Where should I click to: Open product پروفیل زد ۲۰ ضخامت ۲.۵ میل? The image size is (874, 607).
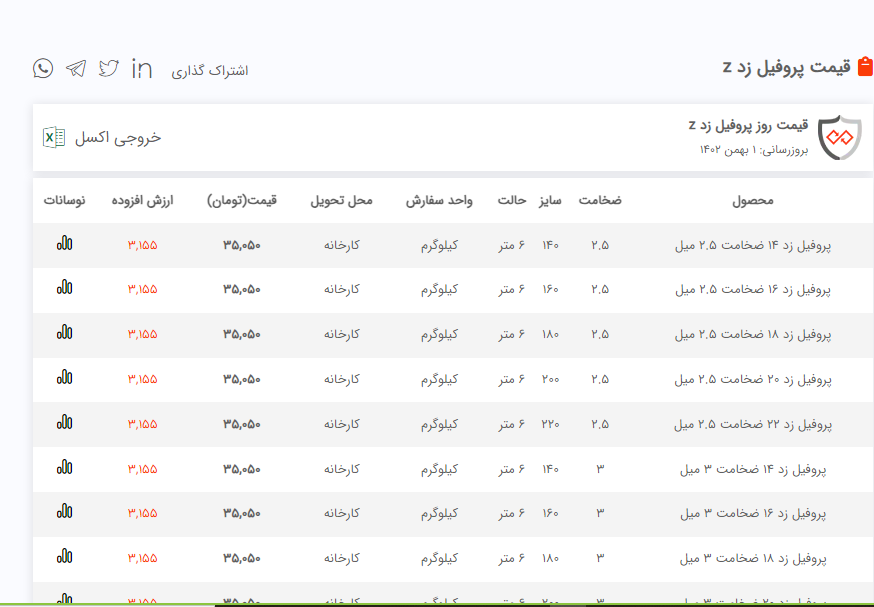coord(752,379)
